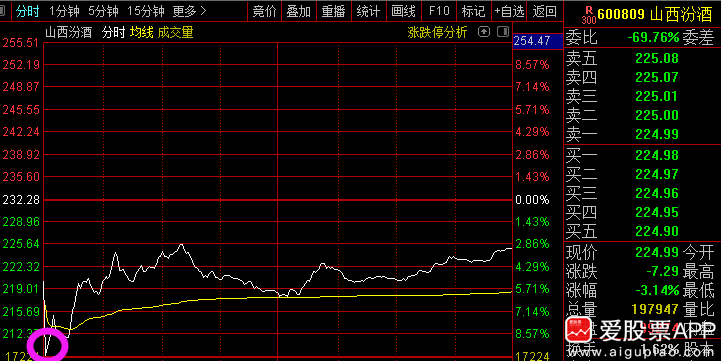The height and width of the screenshot is (361, 721).
Task: Click the blue 254.47 price box
Action: pyautogui.click(x=538, y=41)
